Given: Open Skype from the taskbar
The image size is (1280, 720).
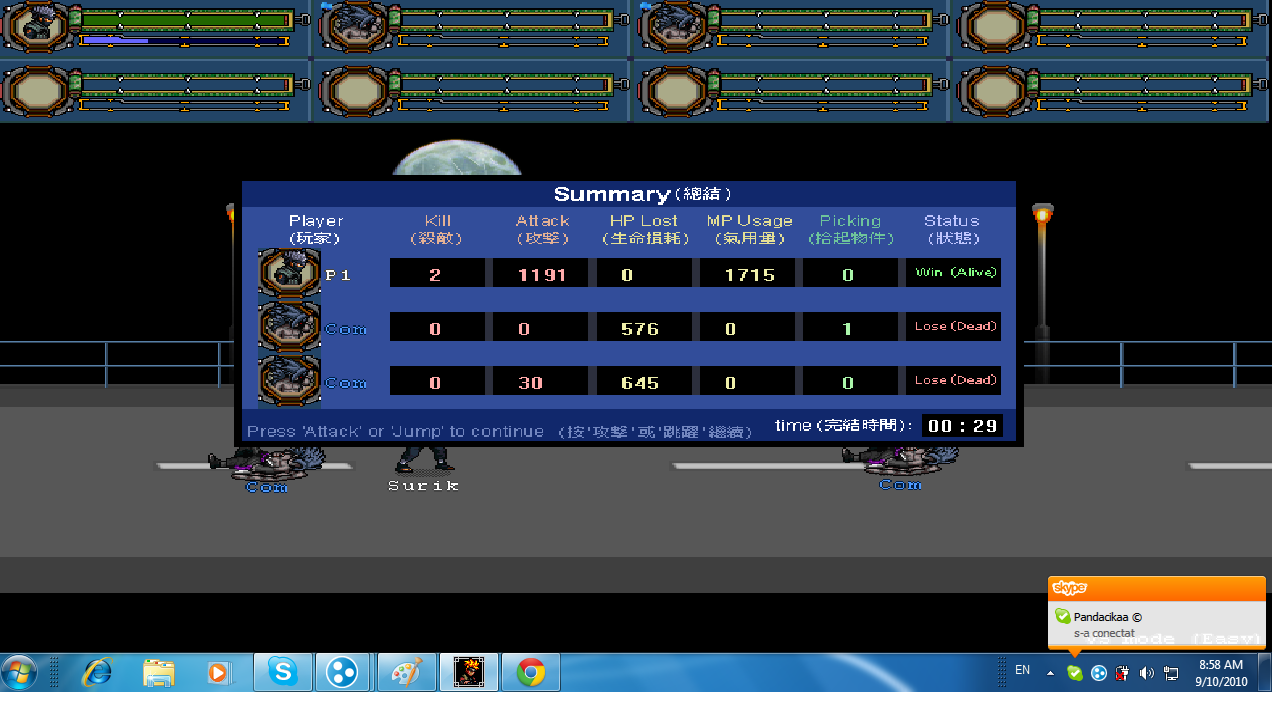Looking at the screenshot, I should [x=283, y=672].
